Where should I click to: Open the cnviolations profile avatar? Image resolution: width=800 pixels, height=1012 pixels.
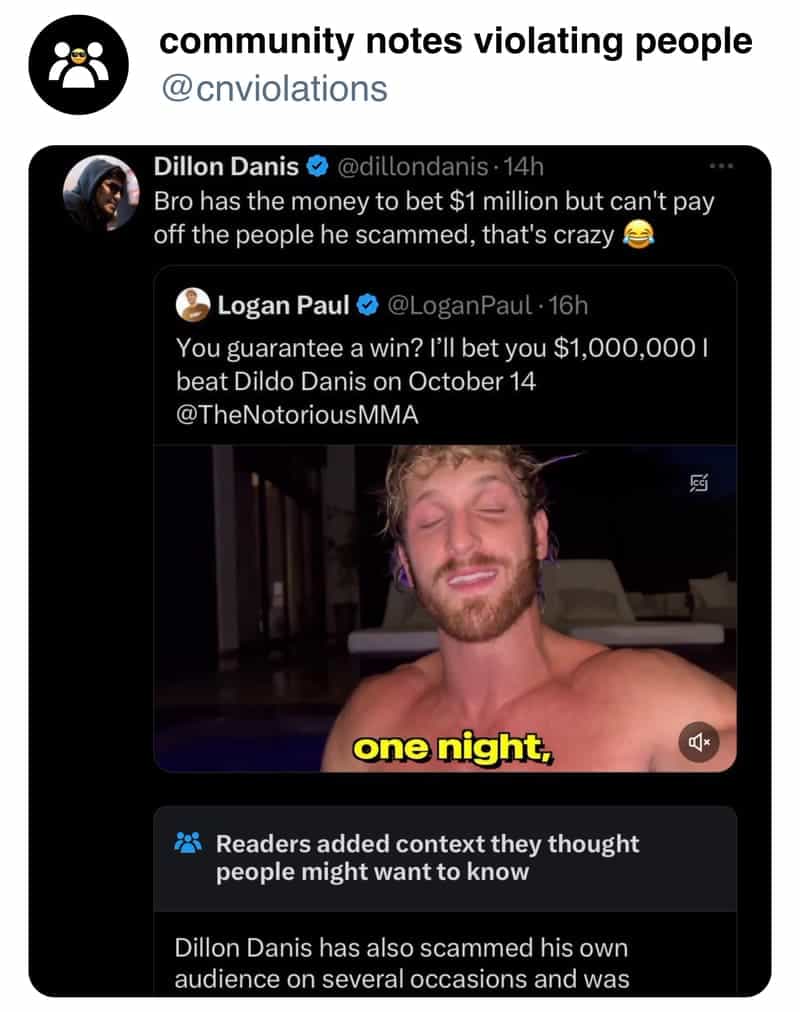tap(78, 65)
